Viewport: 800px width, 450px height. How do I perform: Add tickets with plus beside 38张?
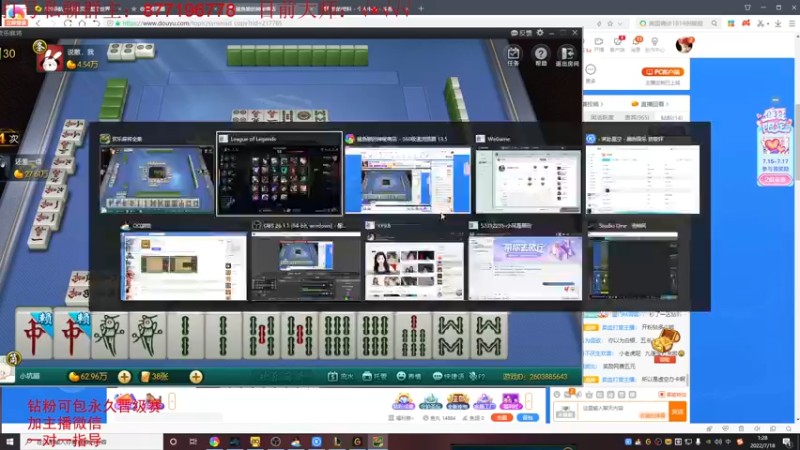point(196,377)
